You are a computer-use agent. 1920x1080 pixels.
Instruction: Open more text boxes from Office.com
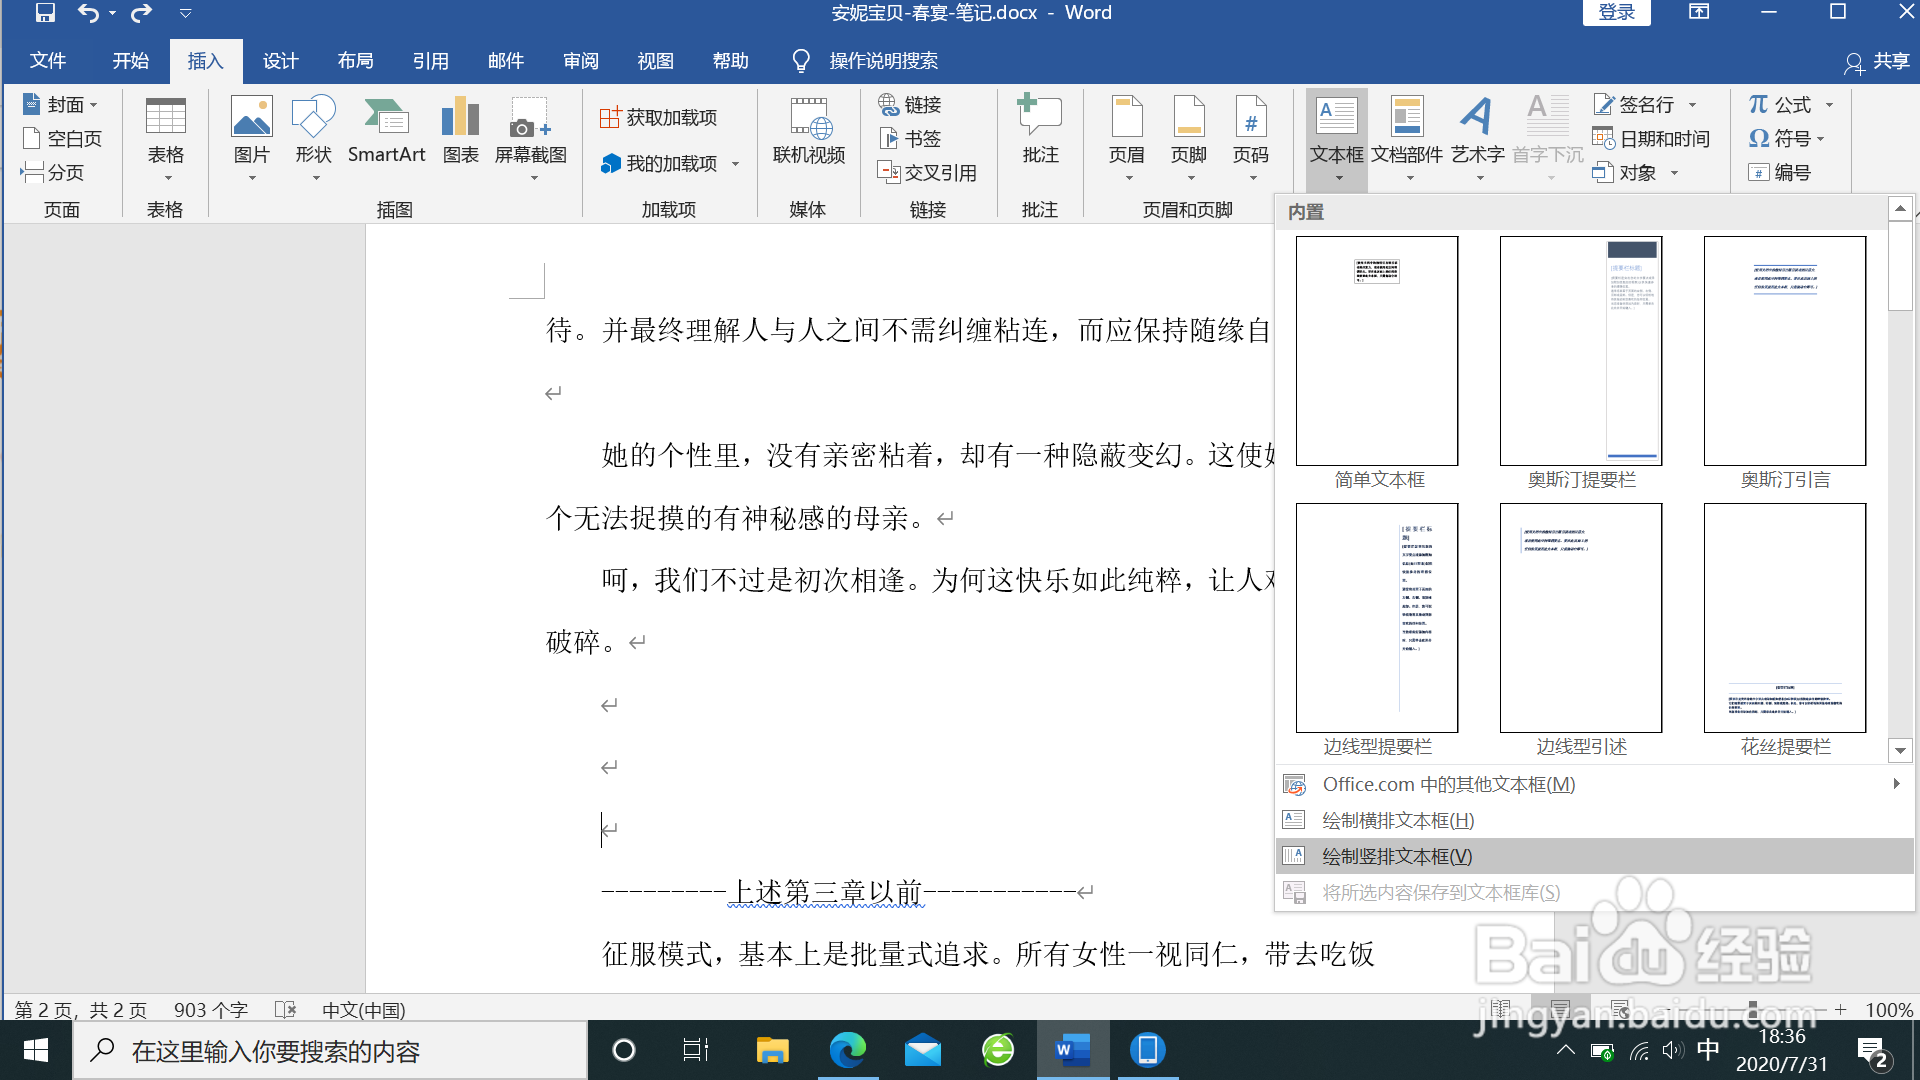(x=1594, y=784)
